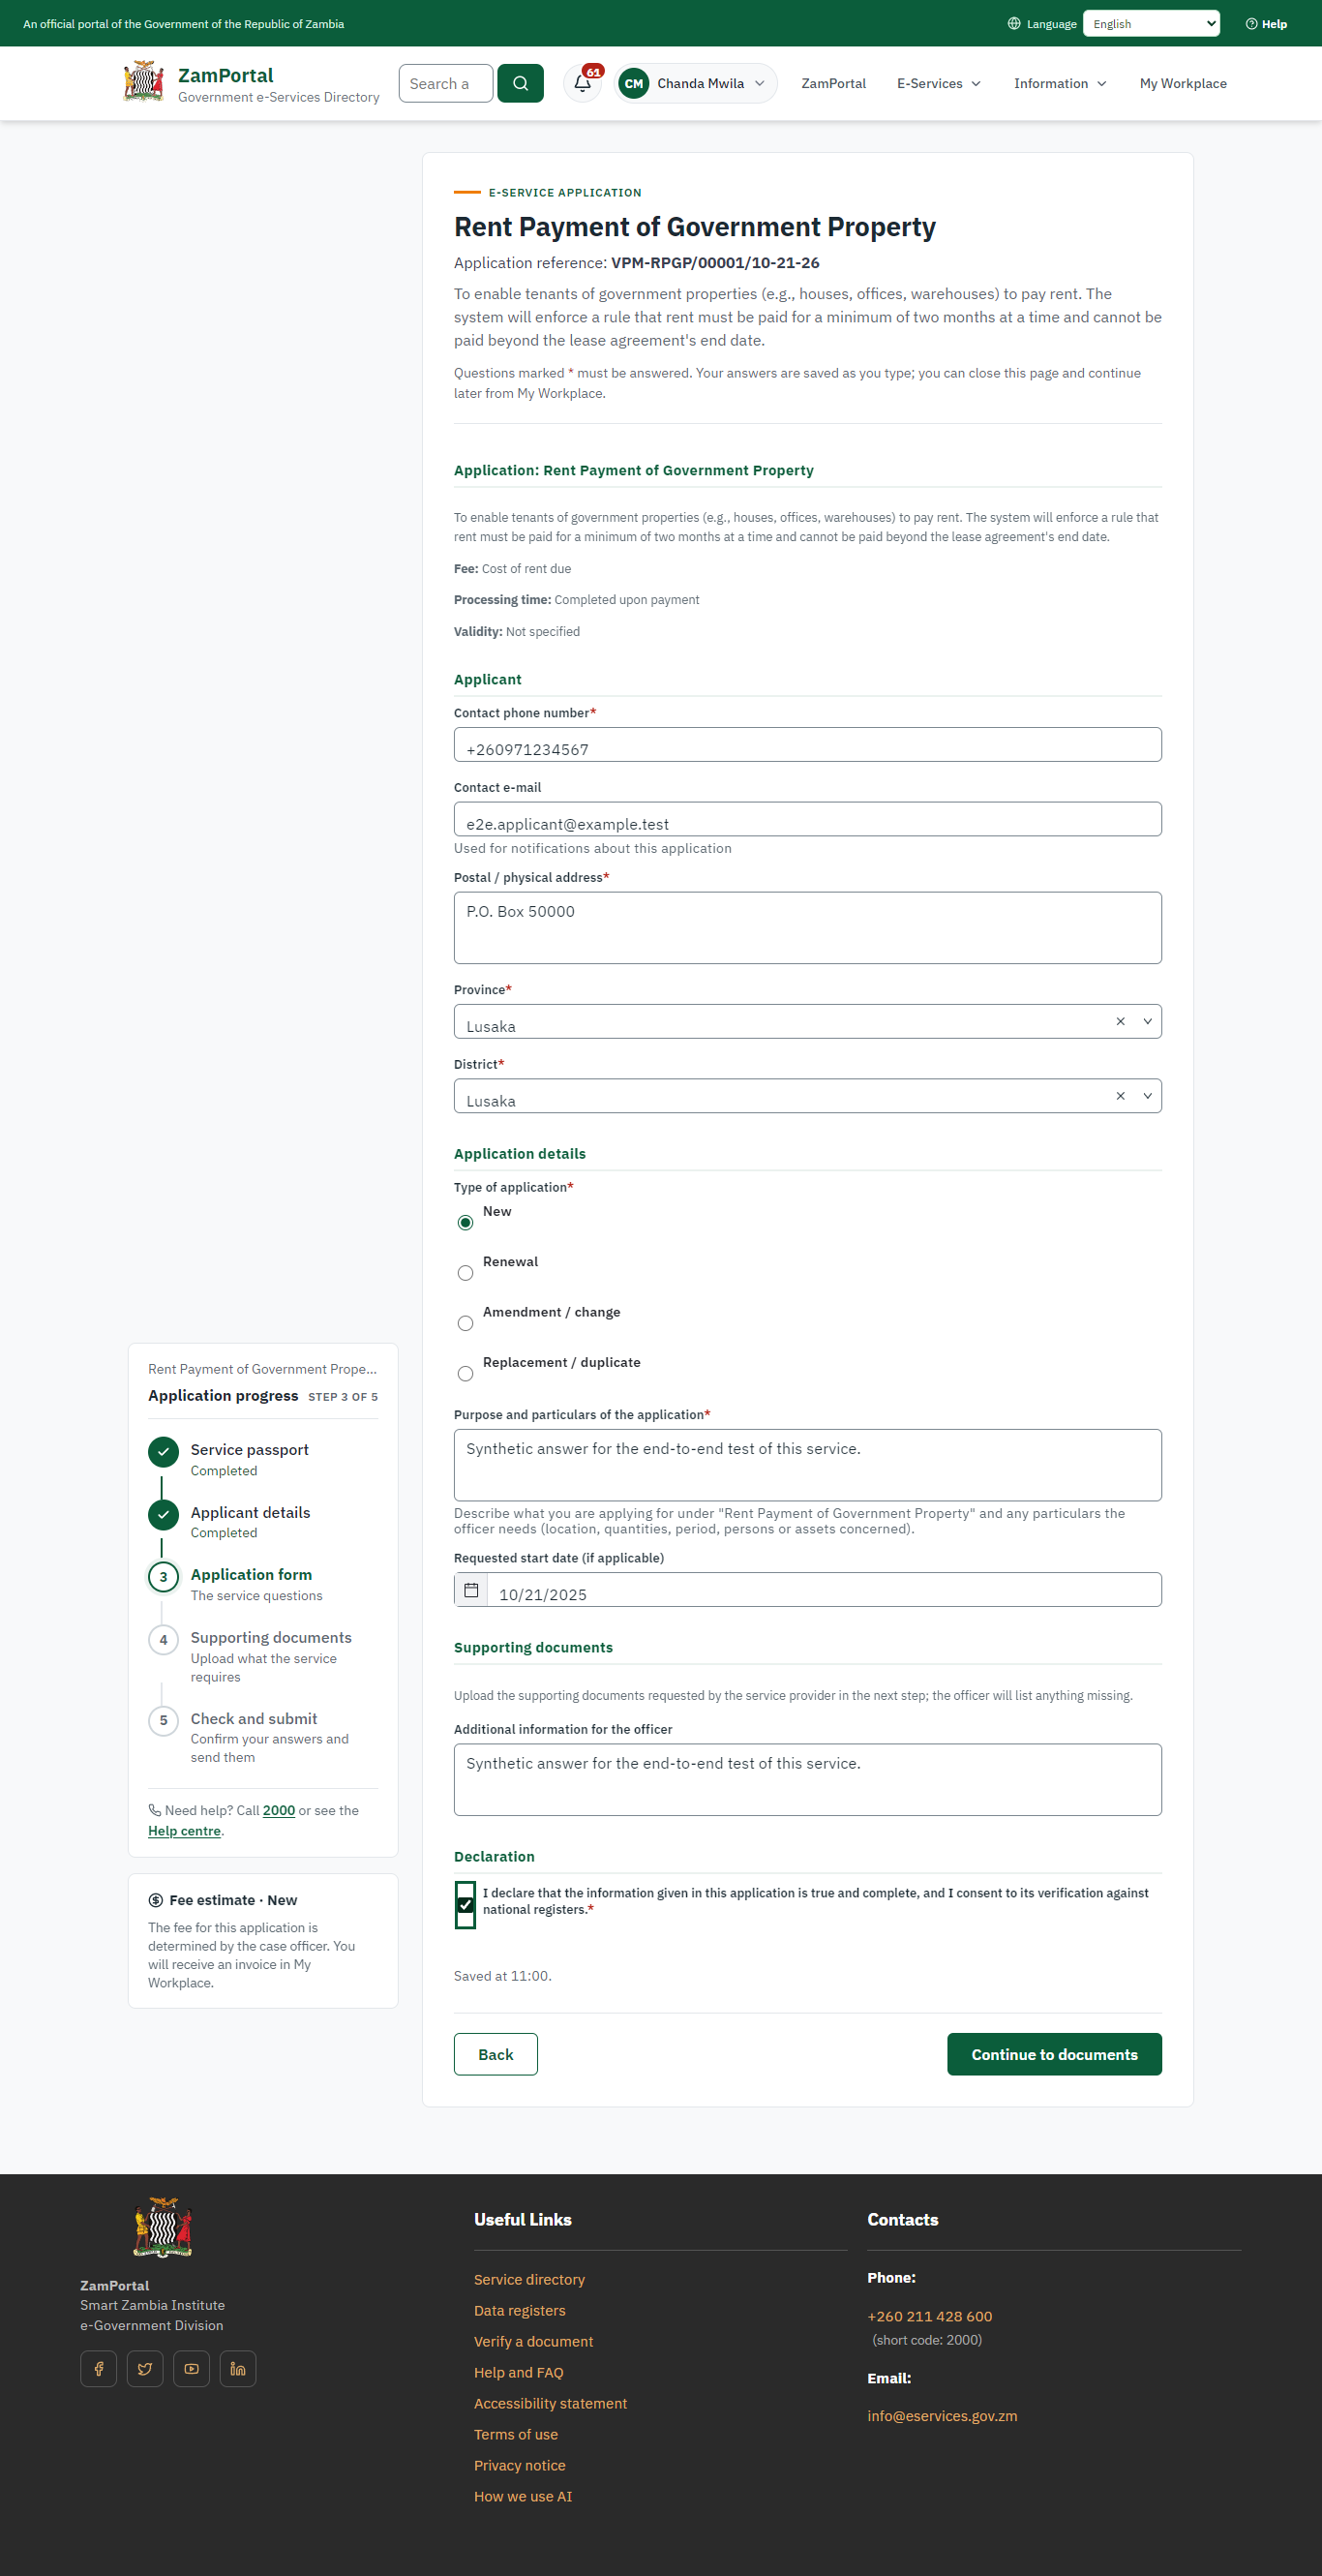Click the green search magnifier button
This screenshot has height=2576, width=1322.
click(x=520, y=83)
